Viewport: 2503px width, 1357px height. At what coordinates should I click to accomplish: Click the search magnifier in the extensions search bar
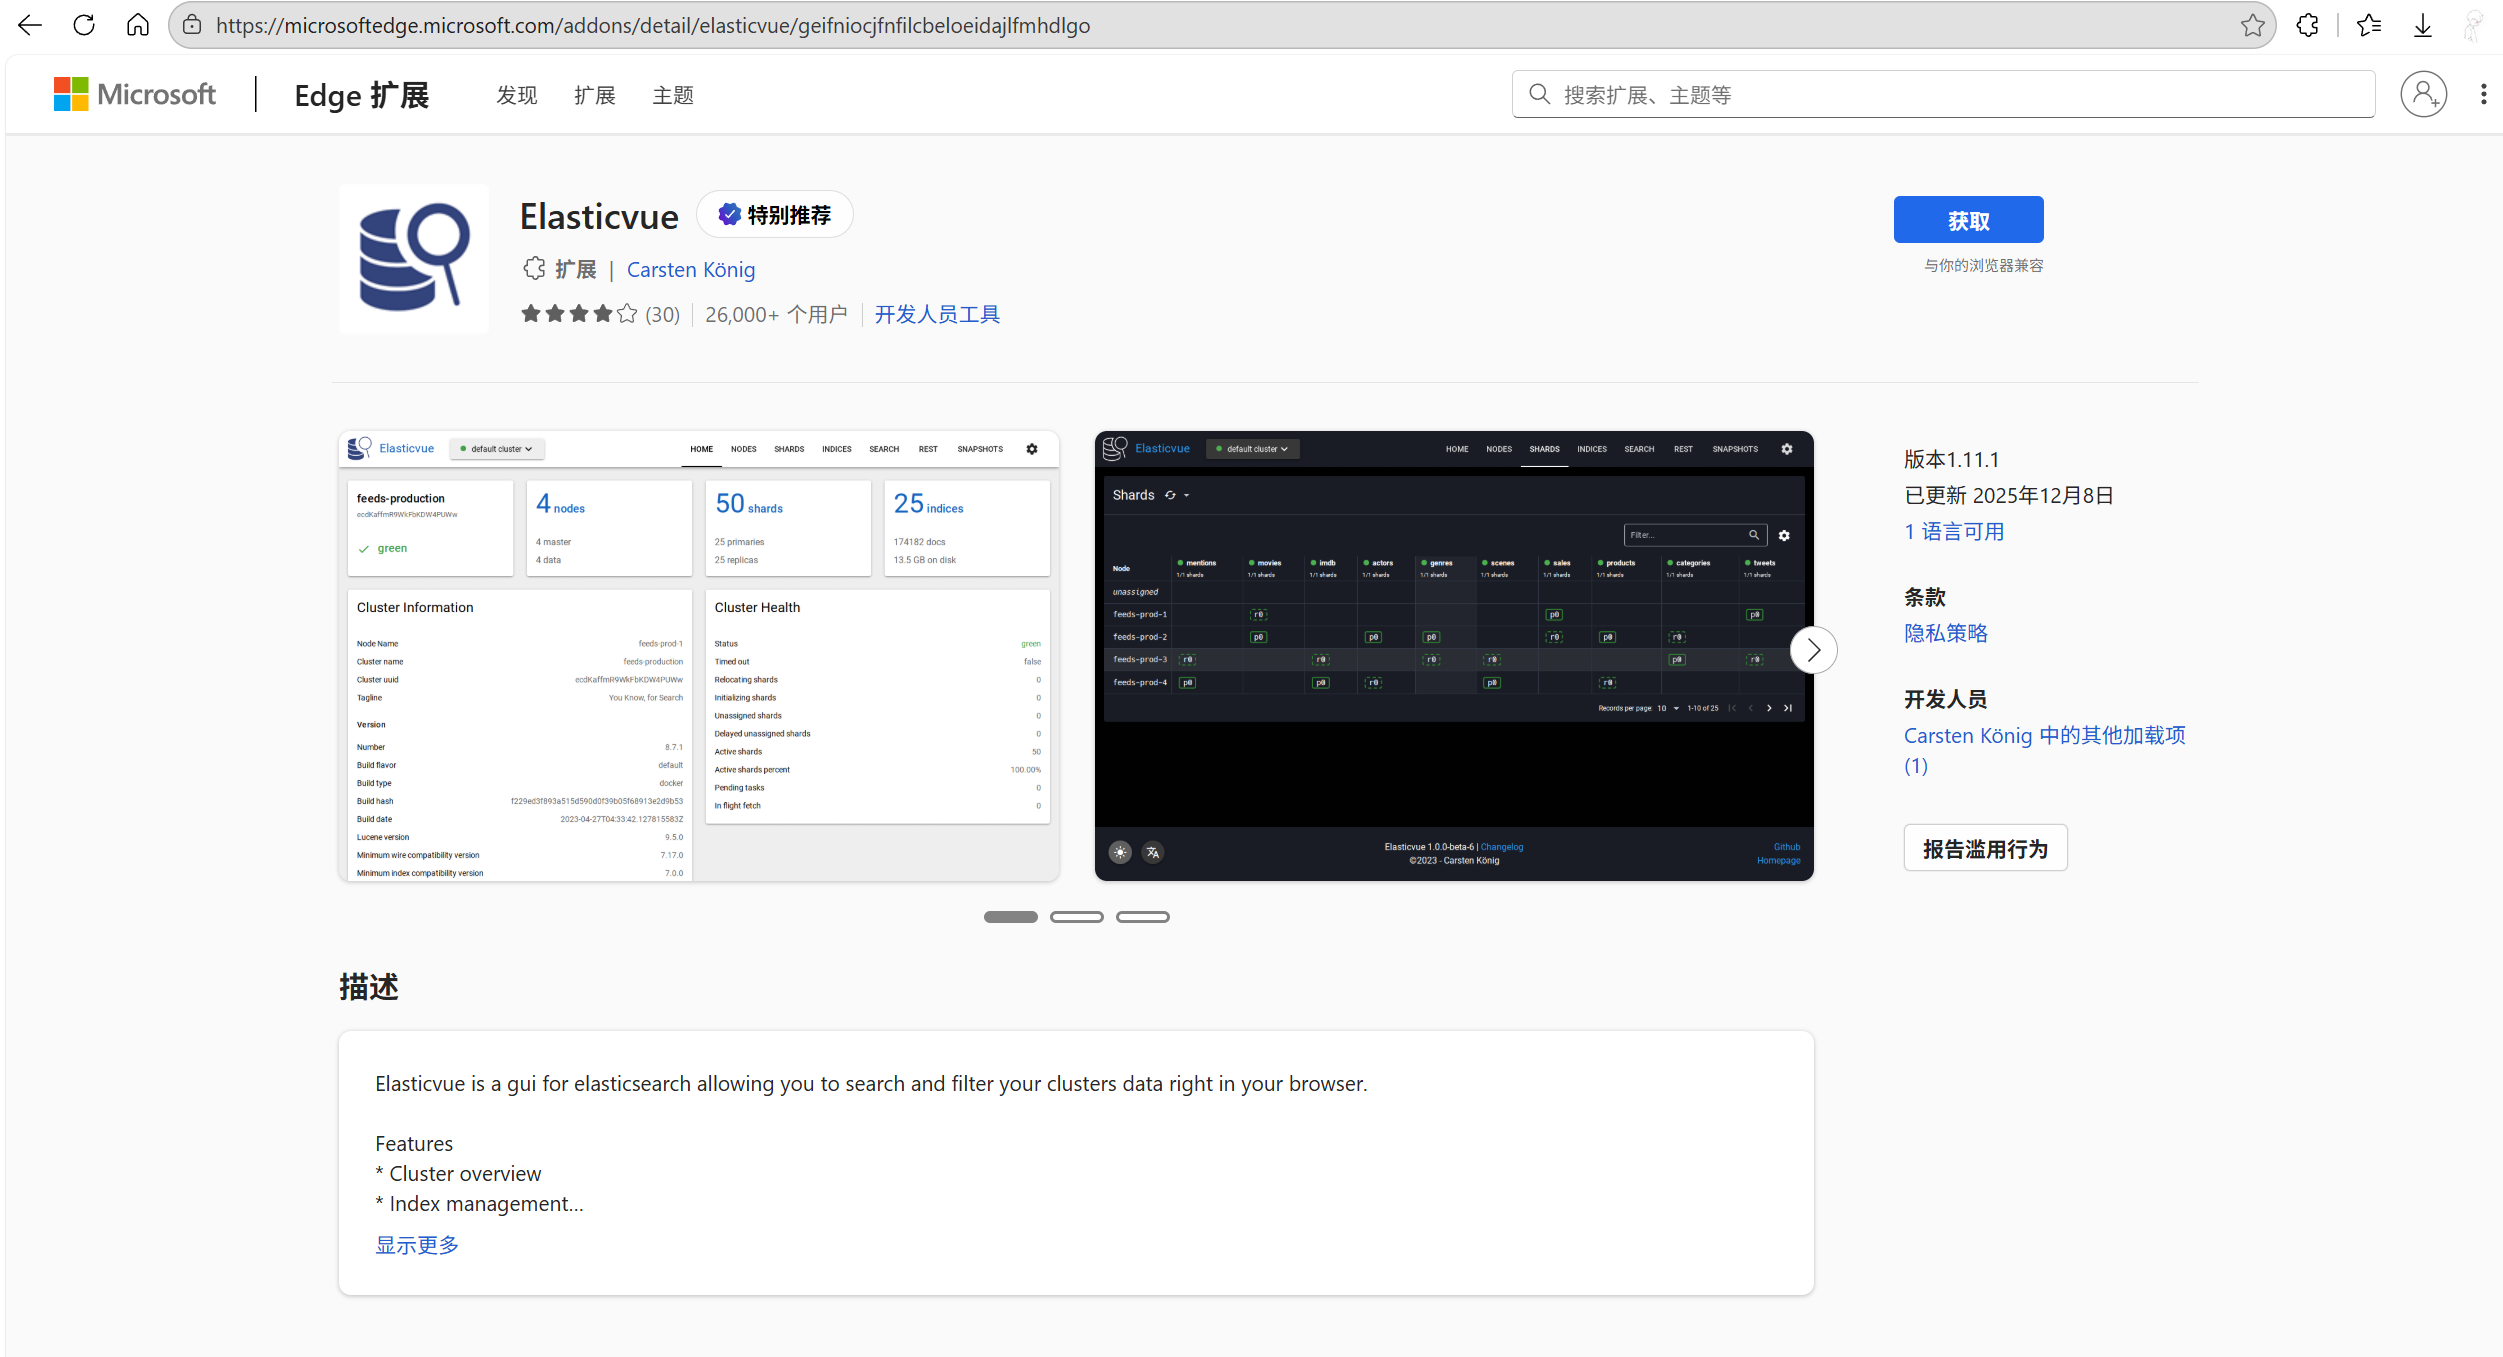click(x=1540, y=93)
